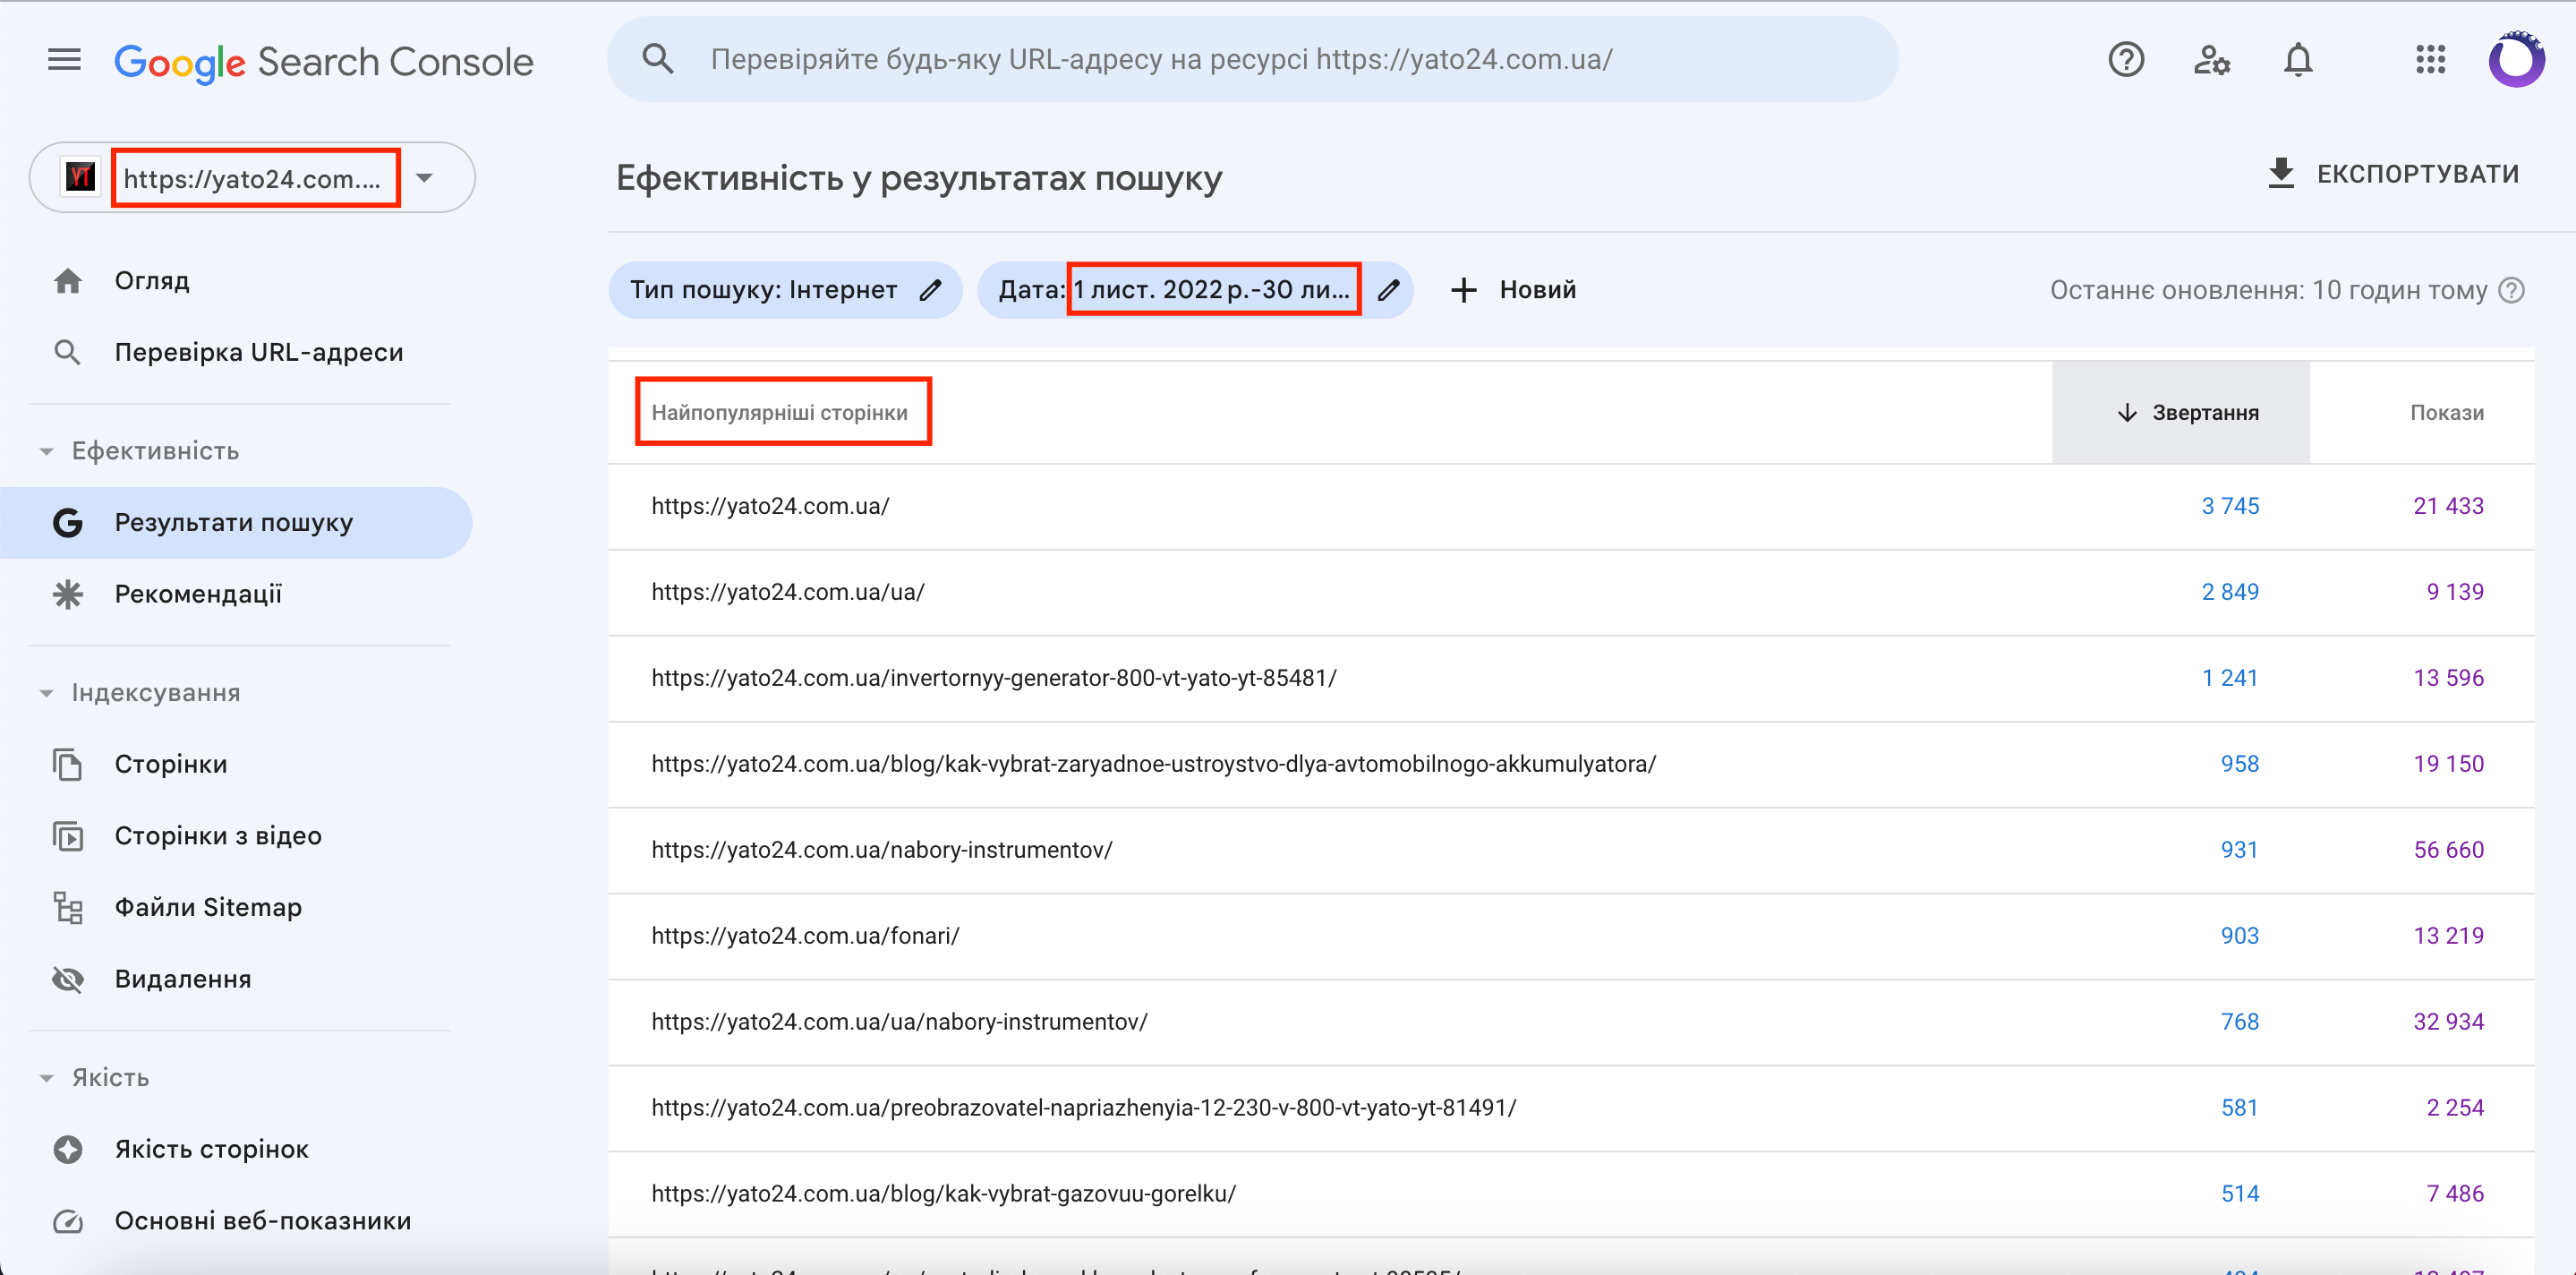Click the URL inspection search field
This screenshot has height=1275, width=2576.
1253,59
